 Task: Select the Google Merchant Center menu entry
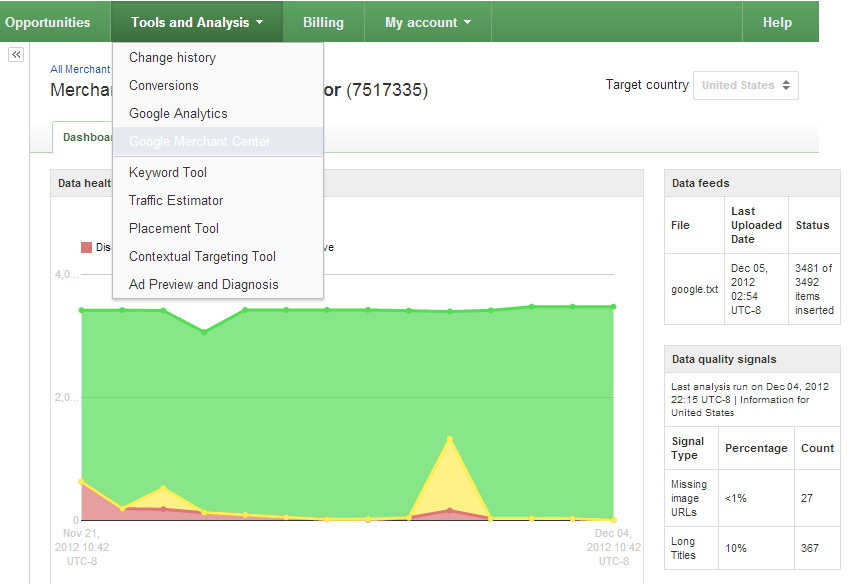click(x=199, y=142)
